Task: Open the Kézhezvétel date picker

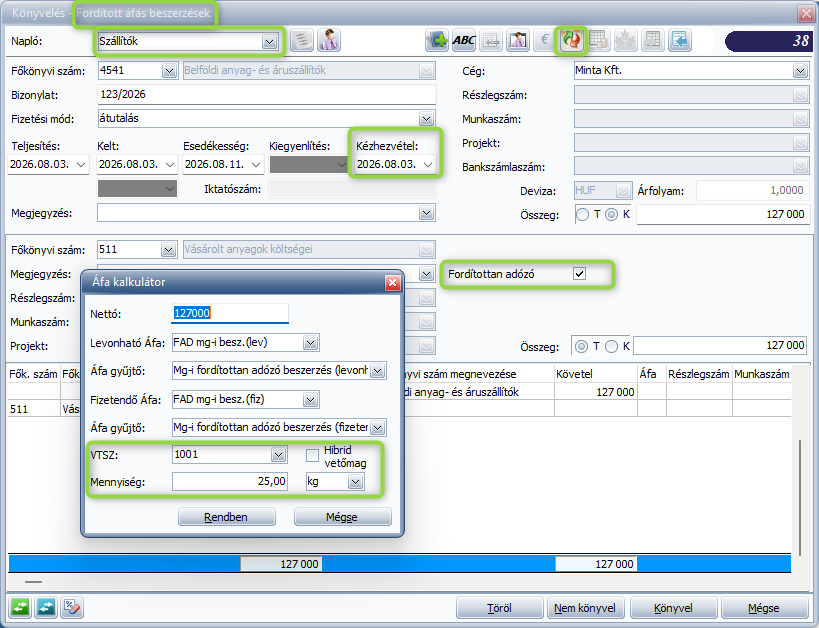Action: click(428, 165)
